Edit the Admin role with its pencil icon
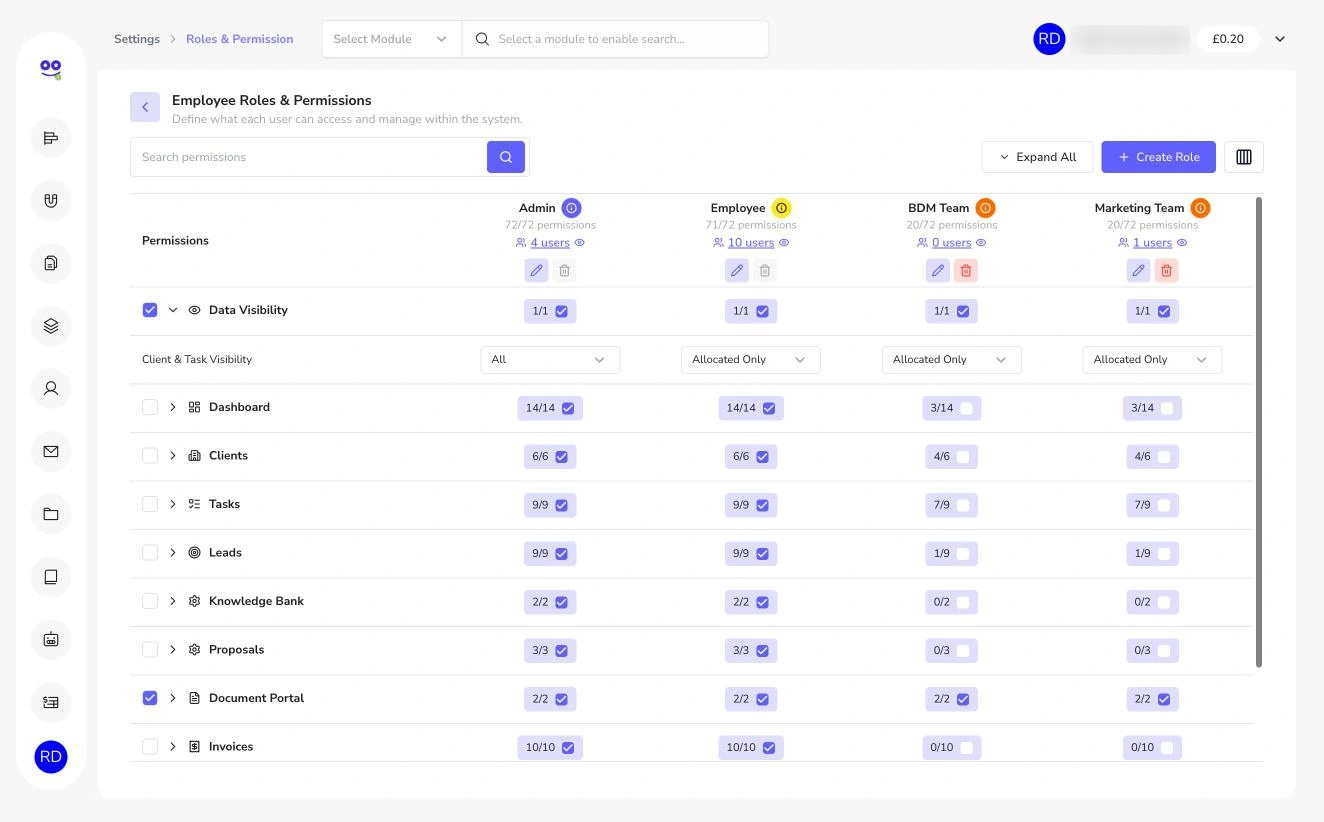This screenshot has width=1324, height=822. point(537,270)
